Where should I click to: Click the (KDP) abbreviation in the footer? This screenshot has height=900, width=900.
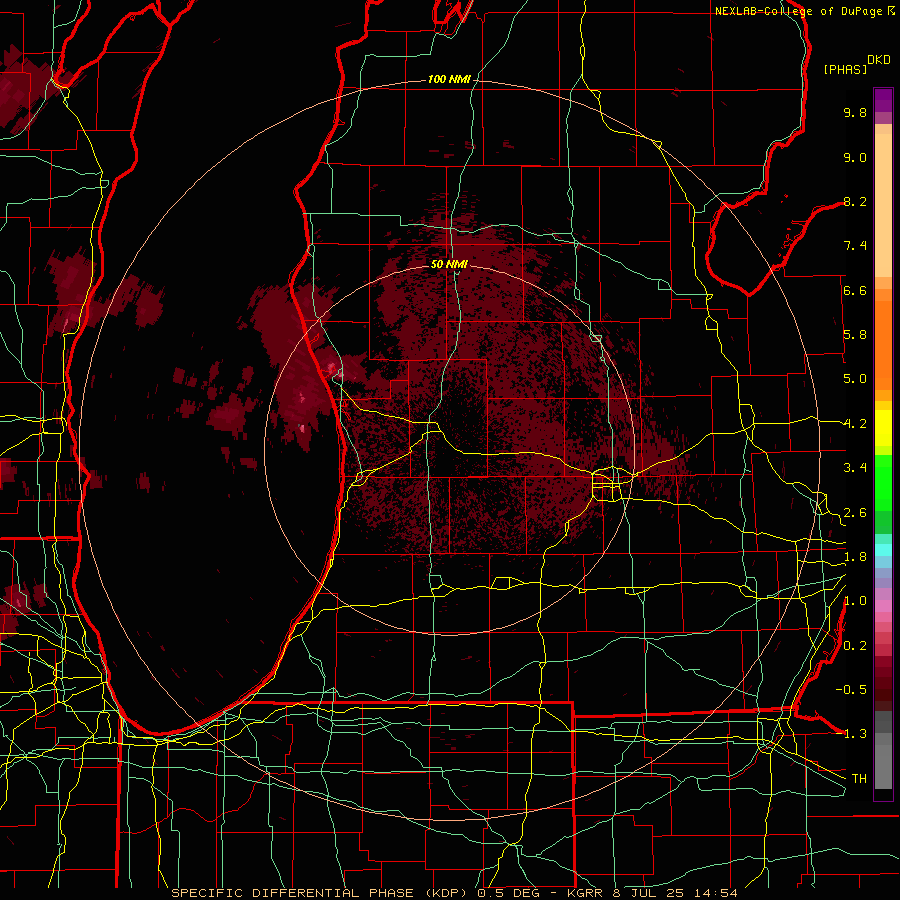447,893
